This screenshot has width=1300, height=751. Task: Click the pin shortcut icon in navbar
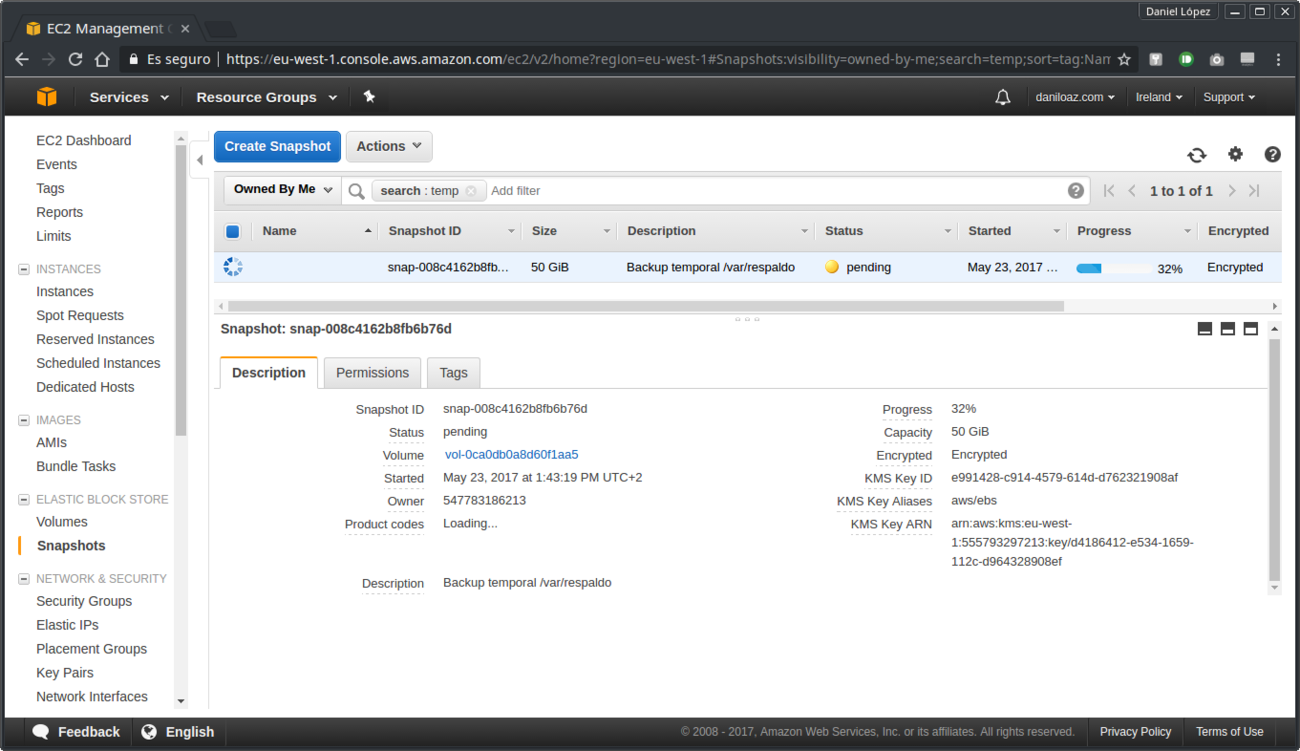(369, 97)
